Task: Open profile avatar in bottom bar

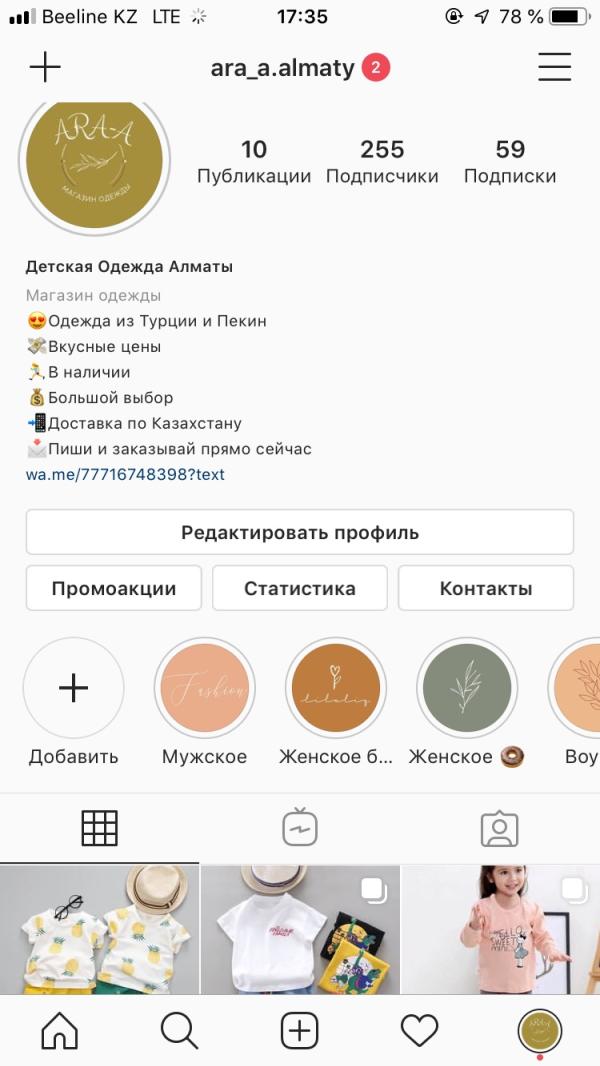Action: [540, 1031]
